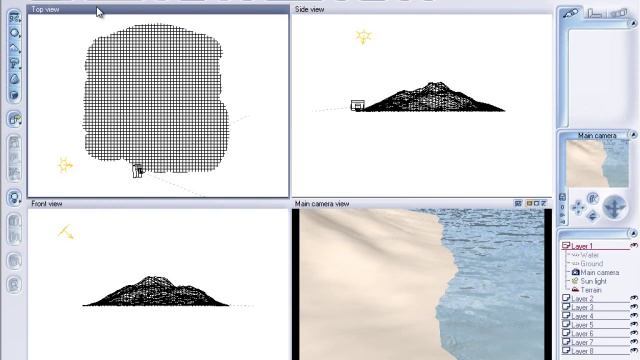Screen dimensions: 640x360
Task: Toggle visibility of Layer 1
Action: click(634, 245)
